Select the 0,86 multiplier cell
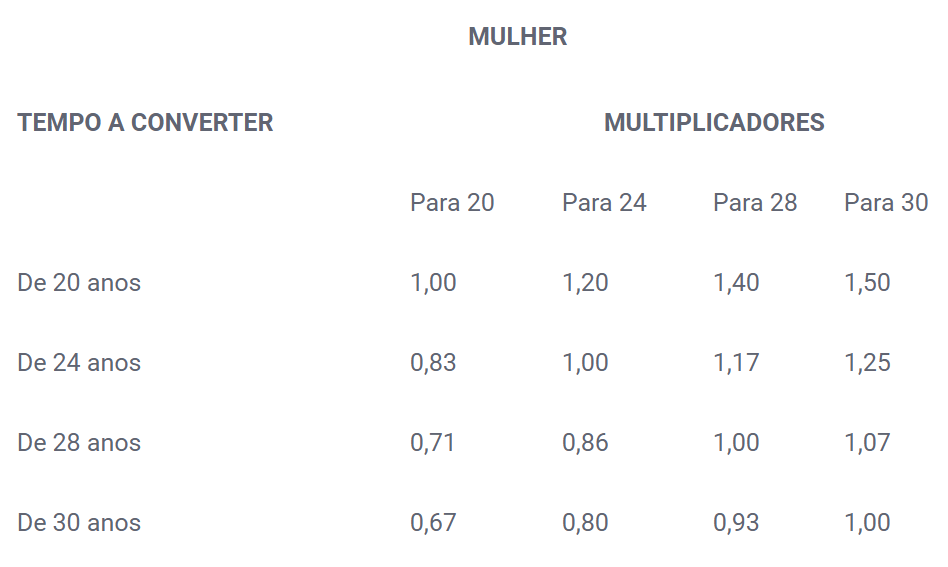The width and height of the screenshot is (948, 567). (x=585, y=443)
